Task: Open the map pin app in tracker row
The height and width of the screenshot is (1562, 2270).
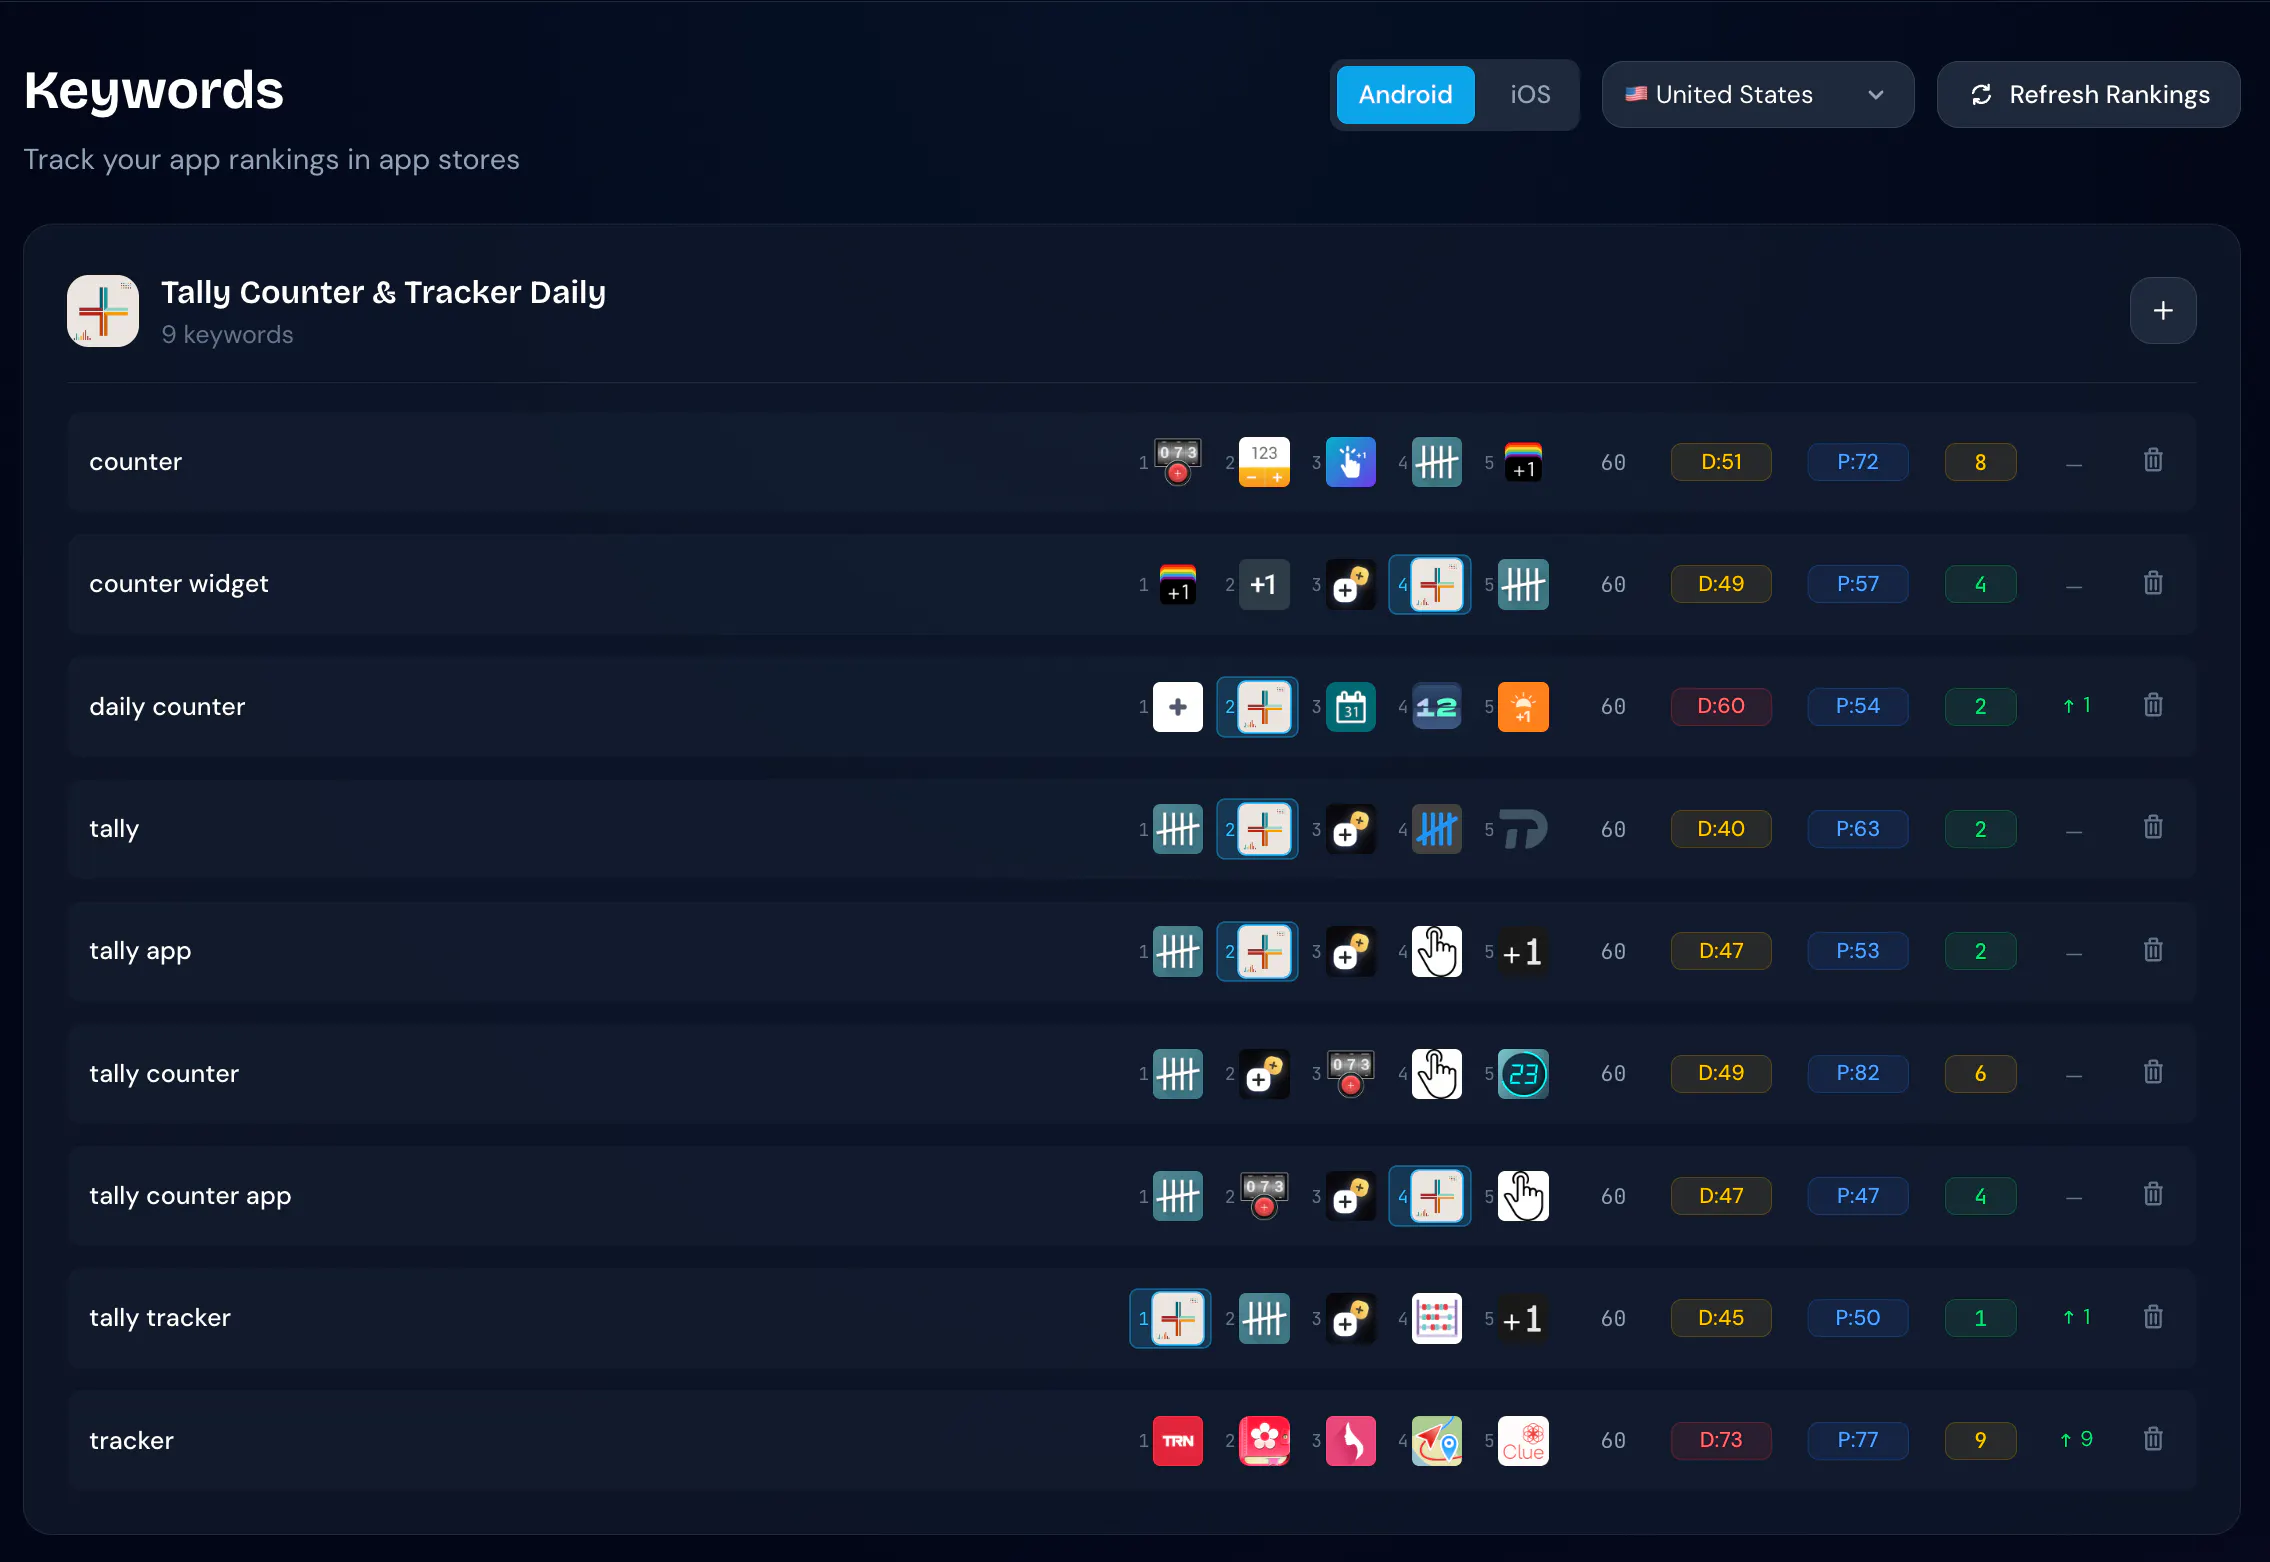Action: (1437, 1441)
